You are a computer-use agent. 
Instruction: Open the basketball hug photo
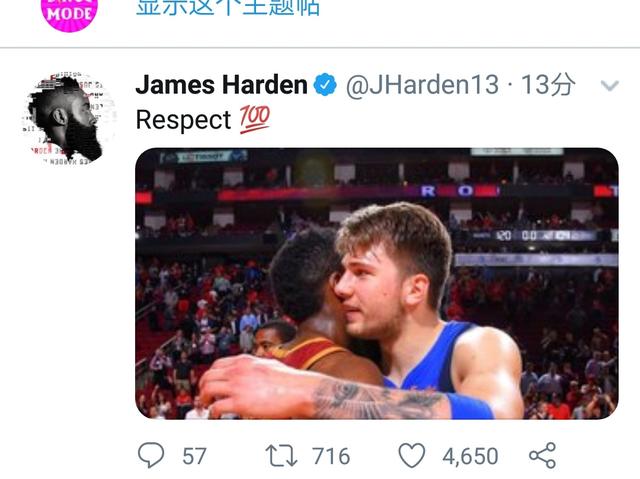377,284
